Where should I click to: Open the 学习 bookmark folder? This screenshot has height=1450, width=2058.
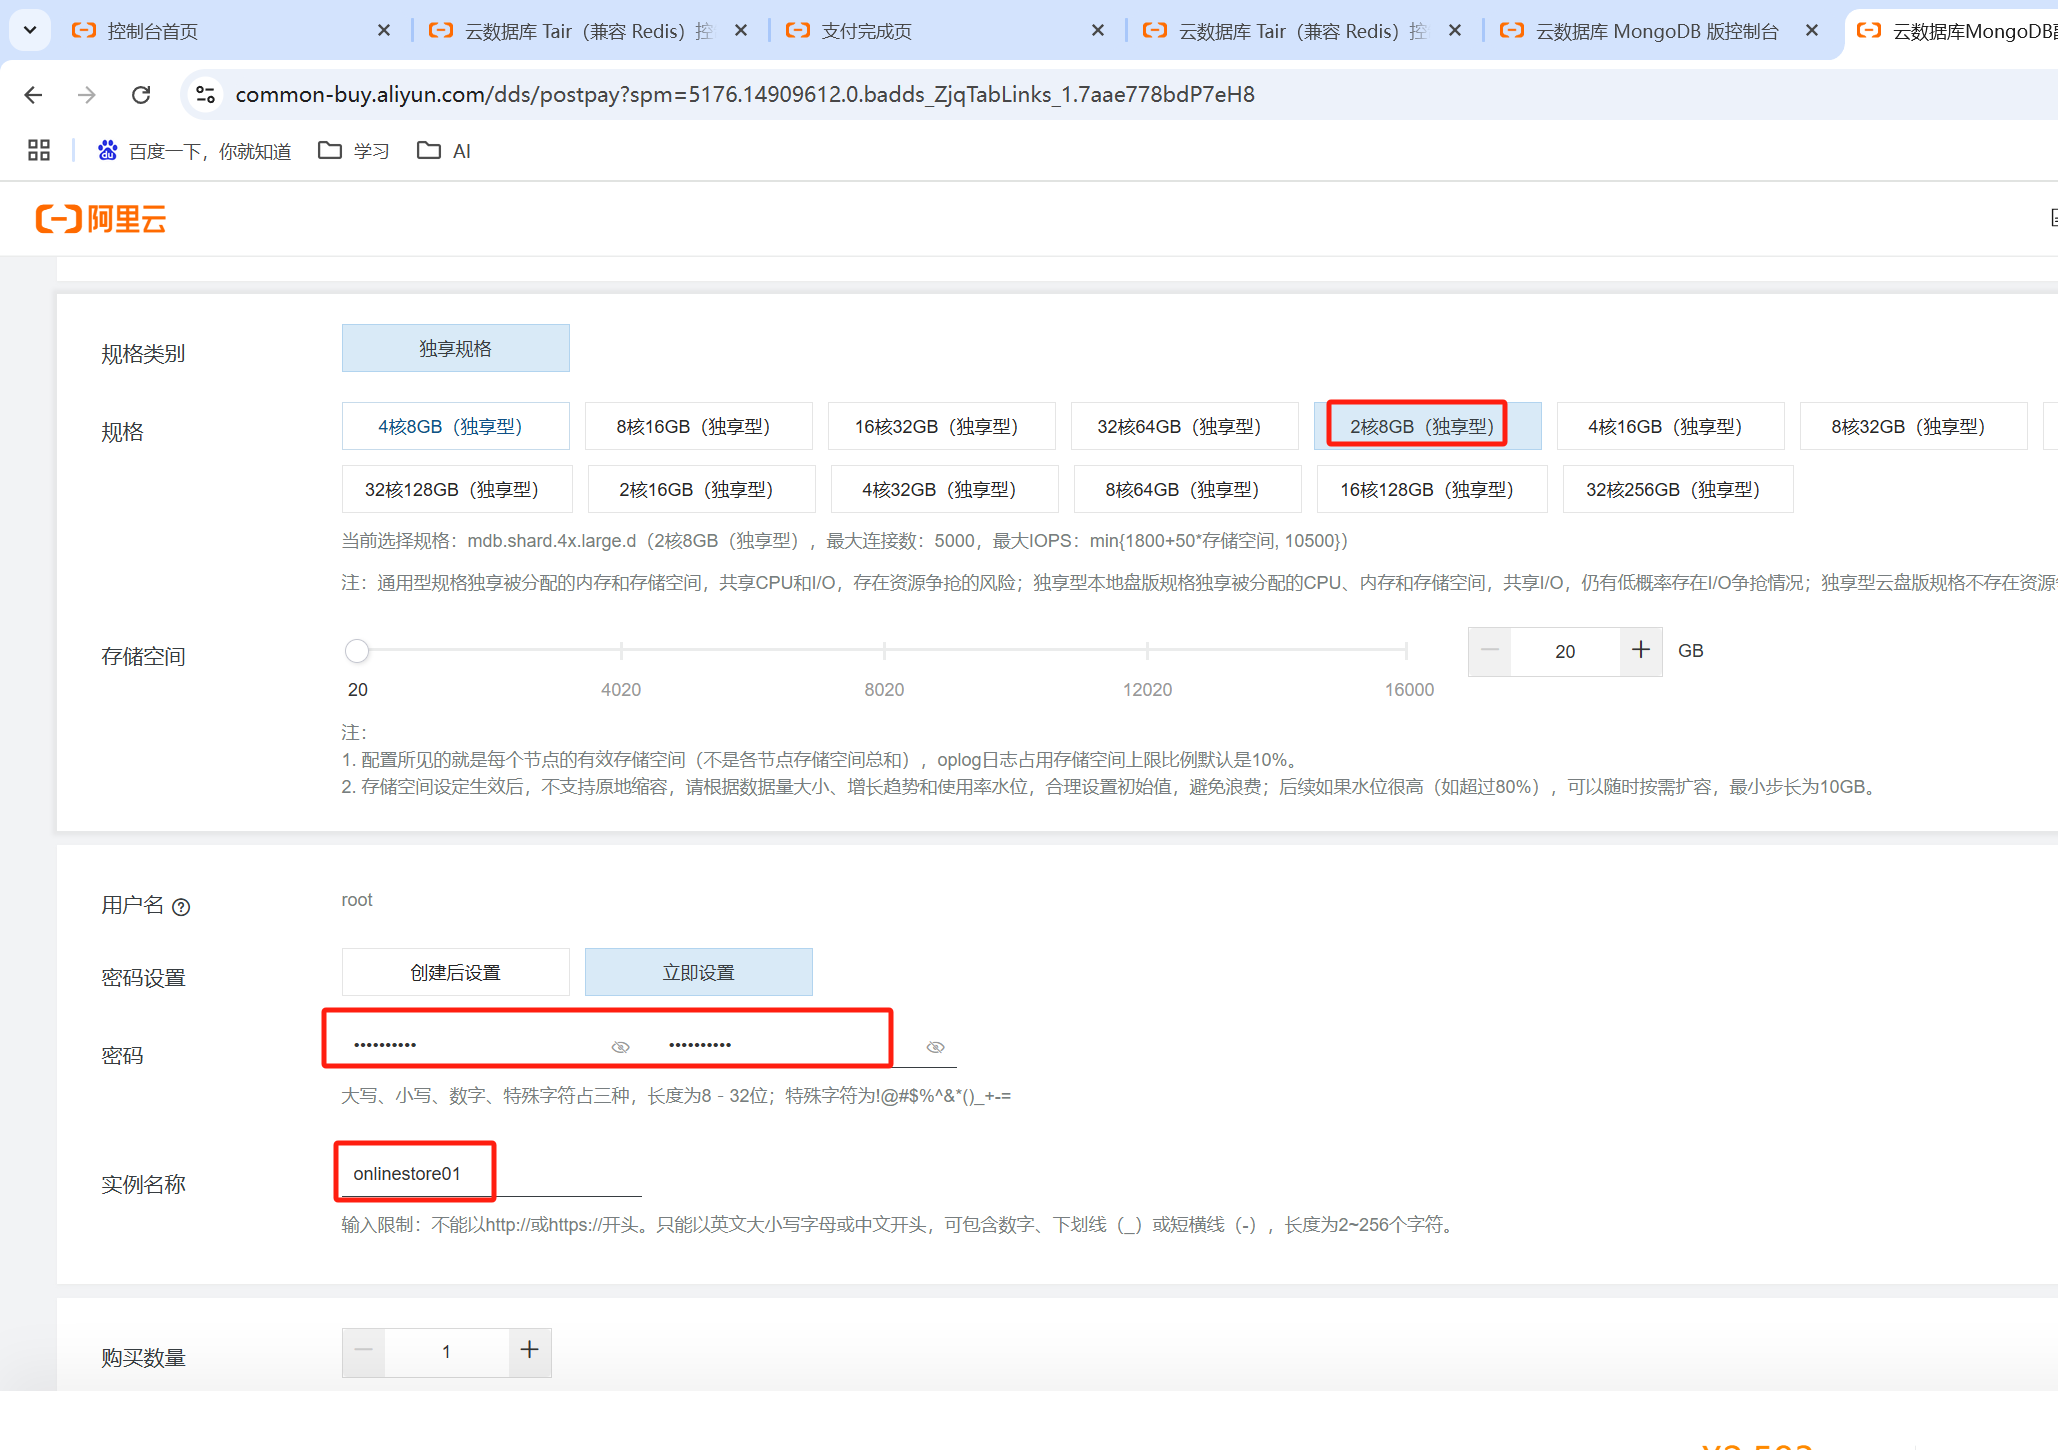[x=353, y=151]
